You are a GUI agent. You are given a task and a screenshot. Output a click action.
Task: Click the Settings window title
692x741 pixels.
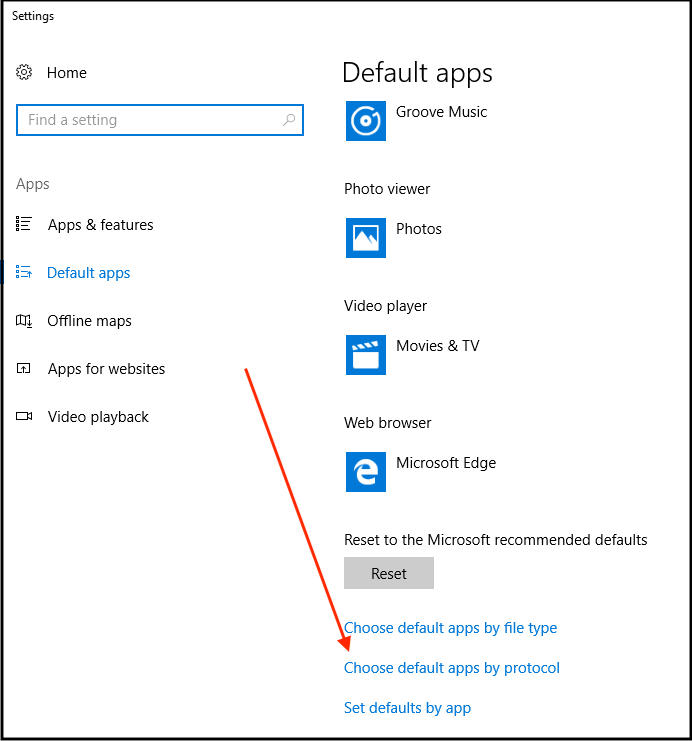pos(33,16)
